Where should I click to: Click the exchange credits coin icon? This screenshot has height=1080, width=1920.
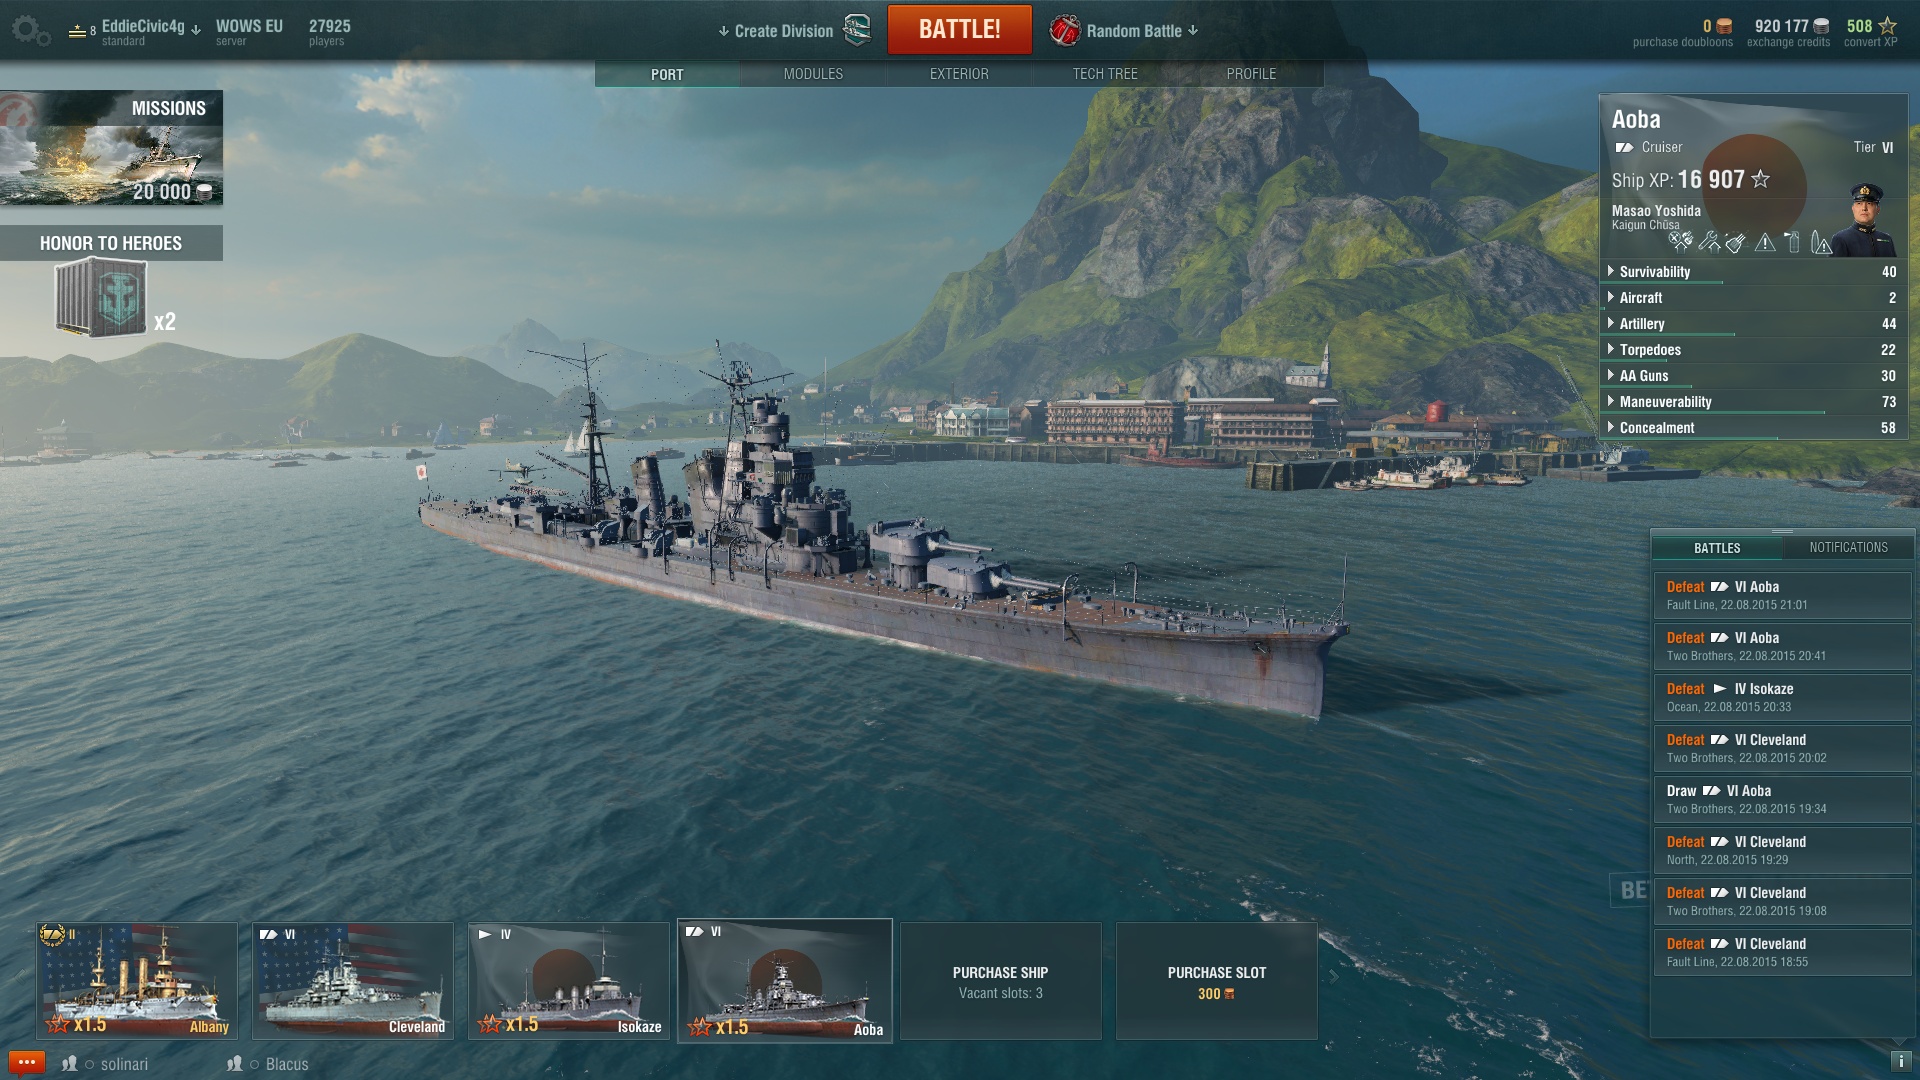point(1822,27)
